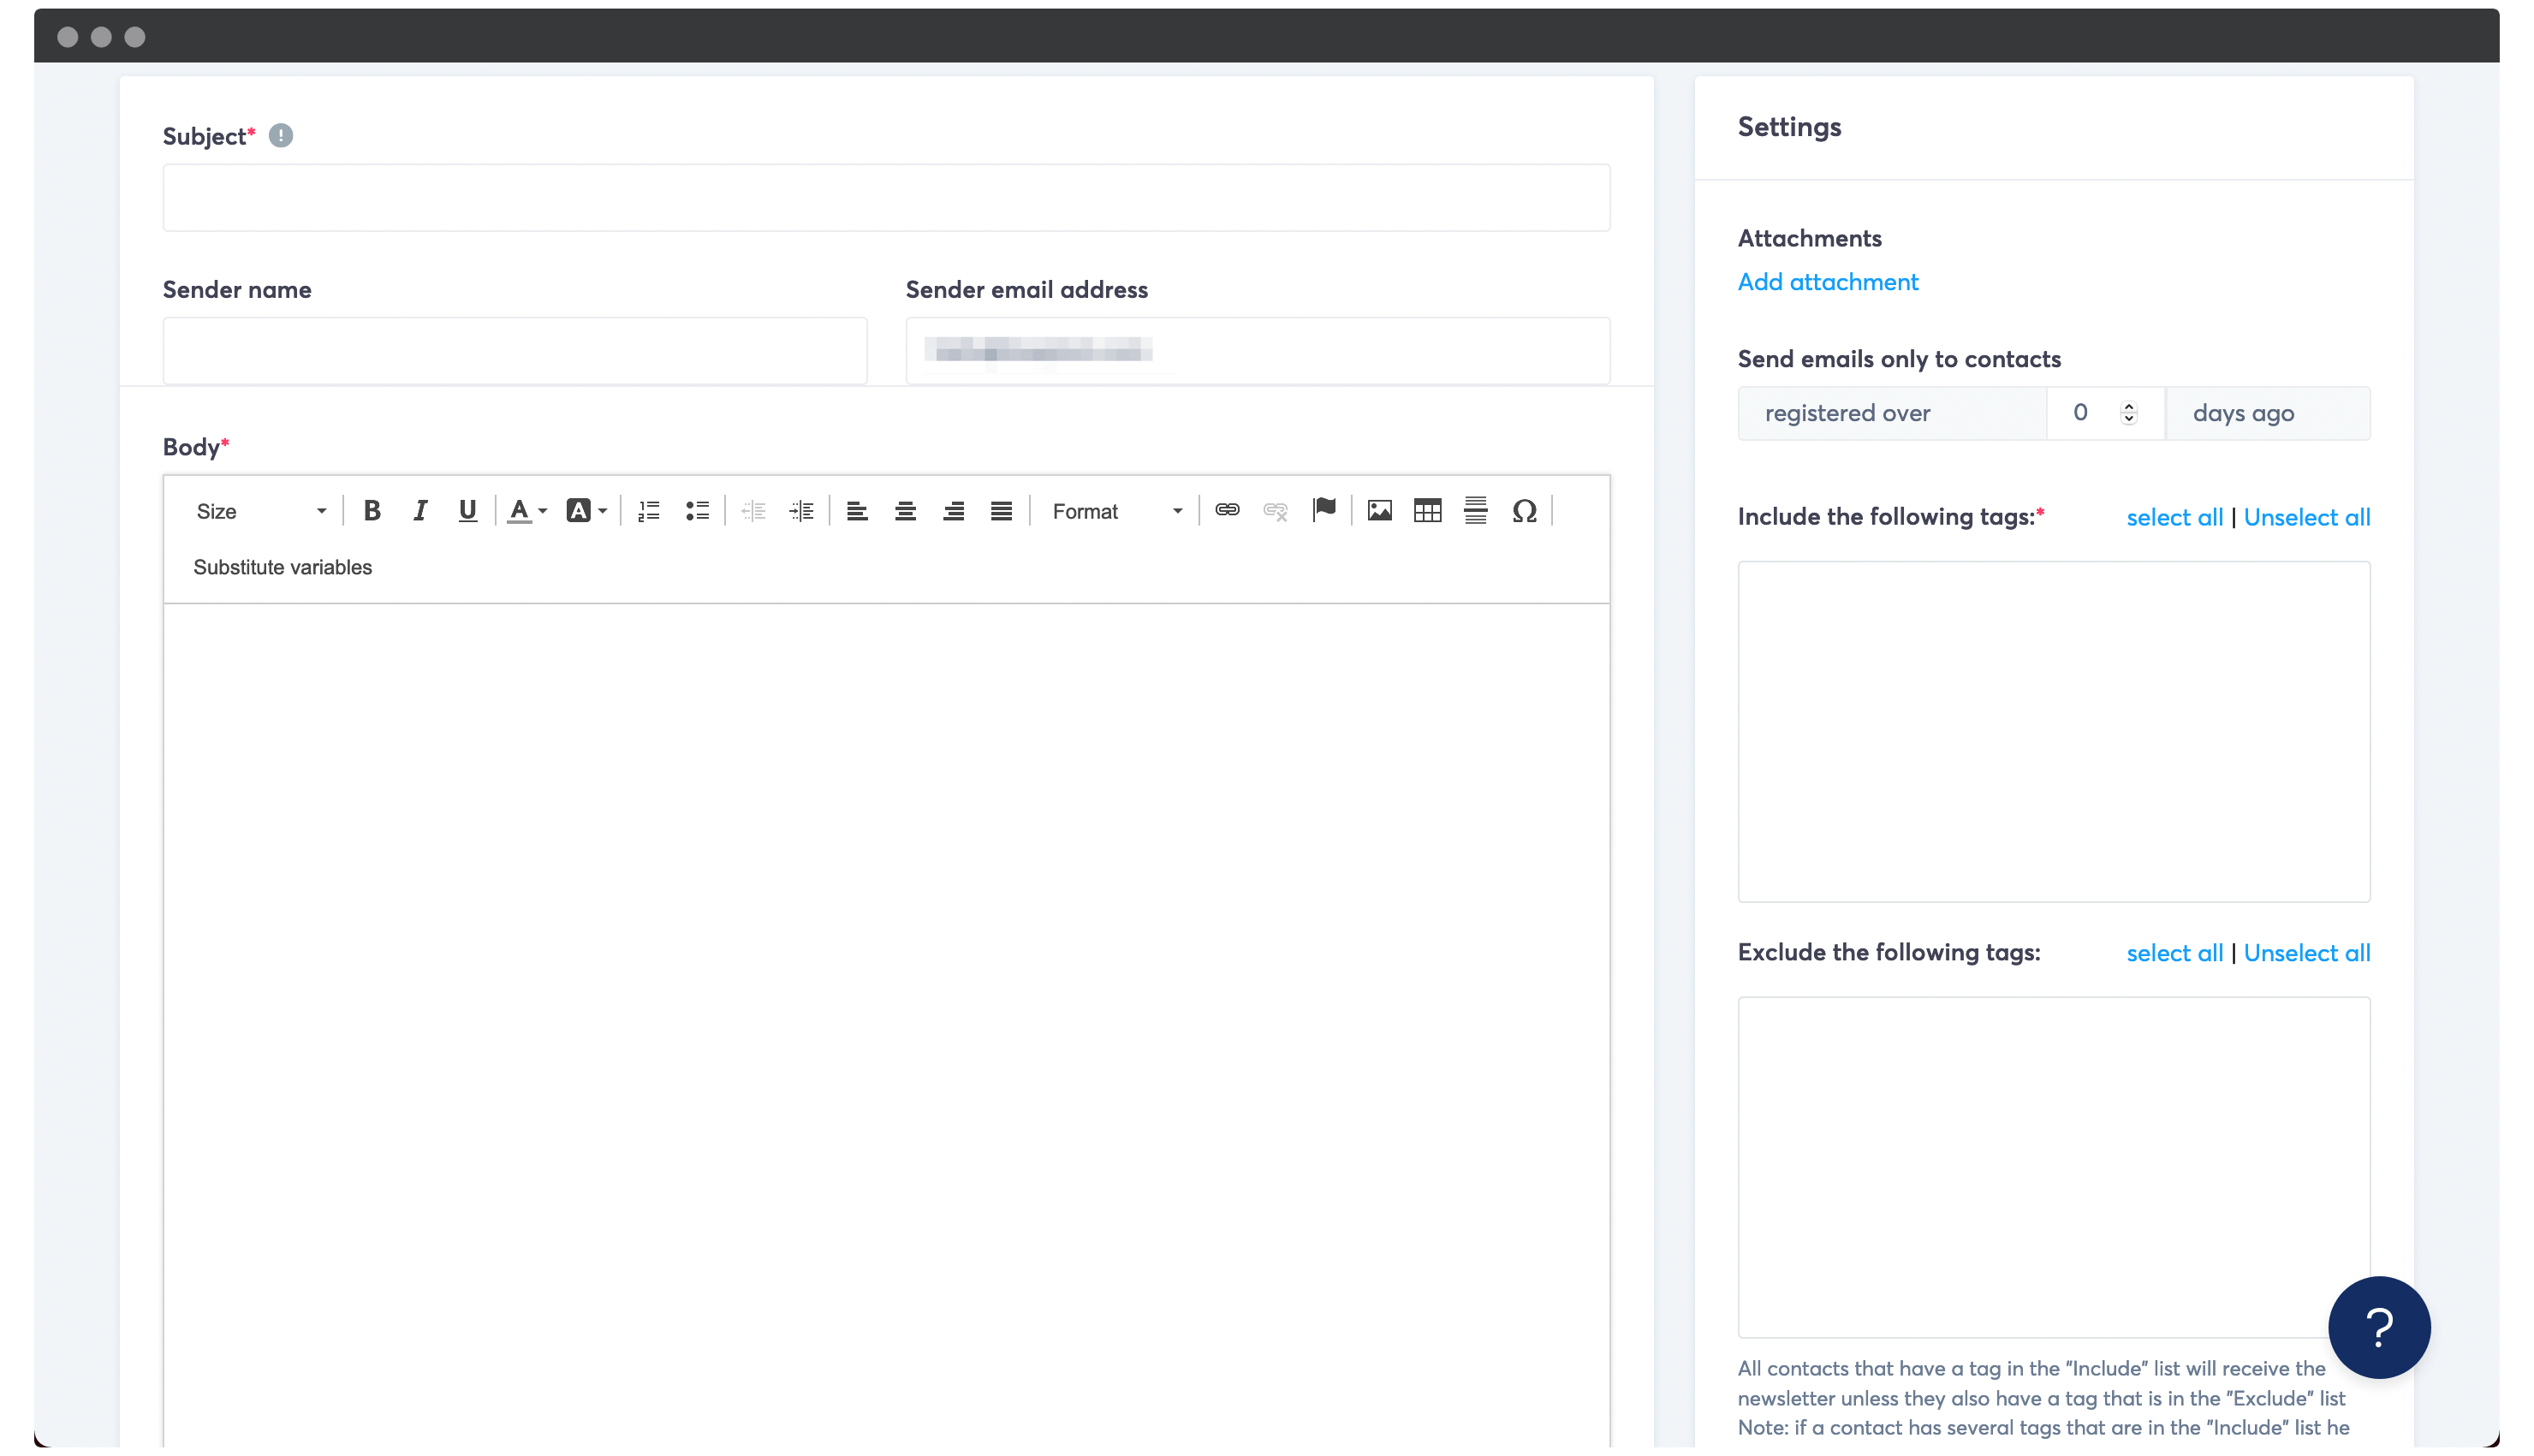Toggle underline formatting
Viewport: 2534px width, 1456px height.
click(x=467, y=511)
